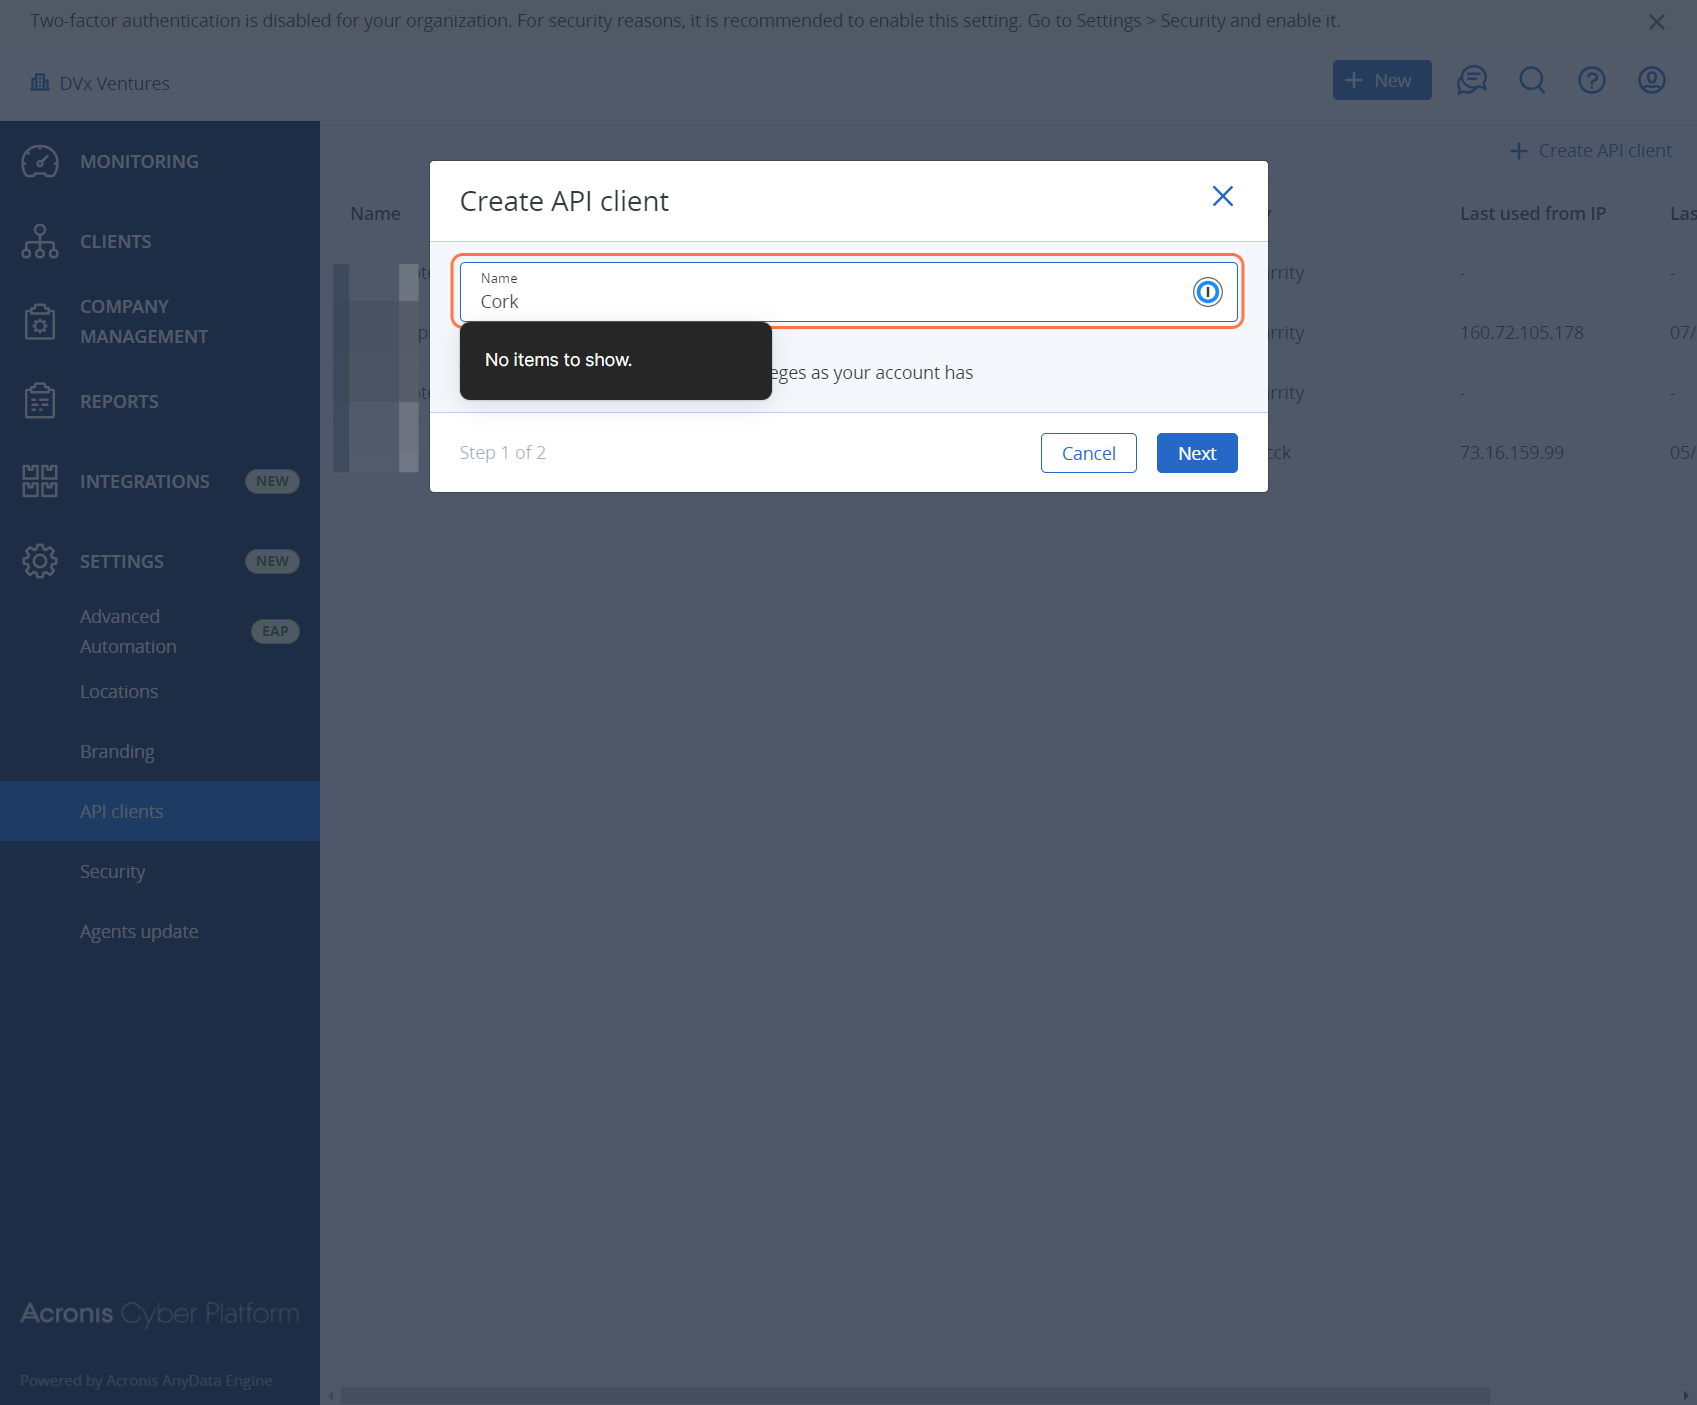
Task: Open Agents update under Settings
Action: pos(160,931)
